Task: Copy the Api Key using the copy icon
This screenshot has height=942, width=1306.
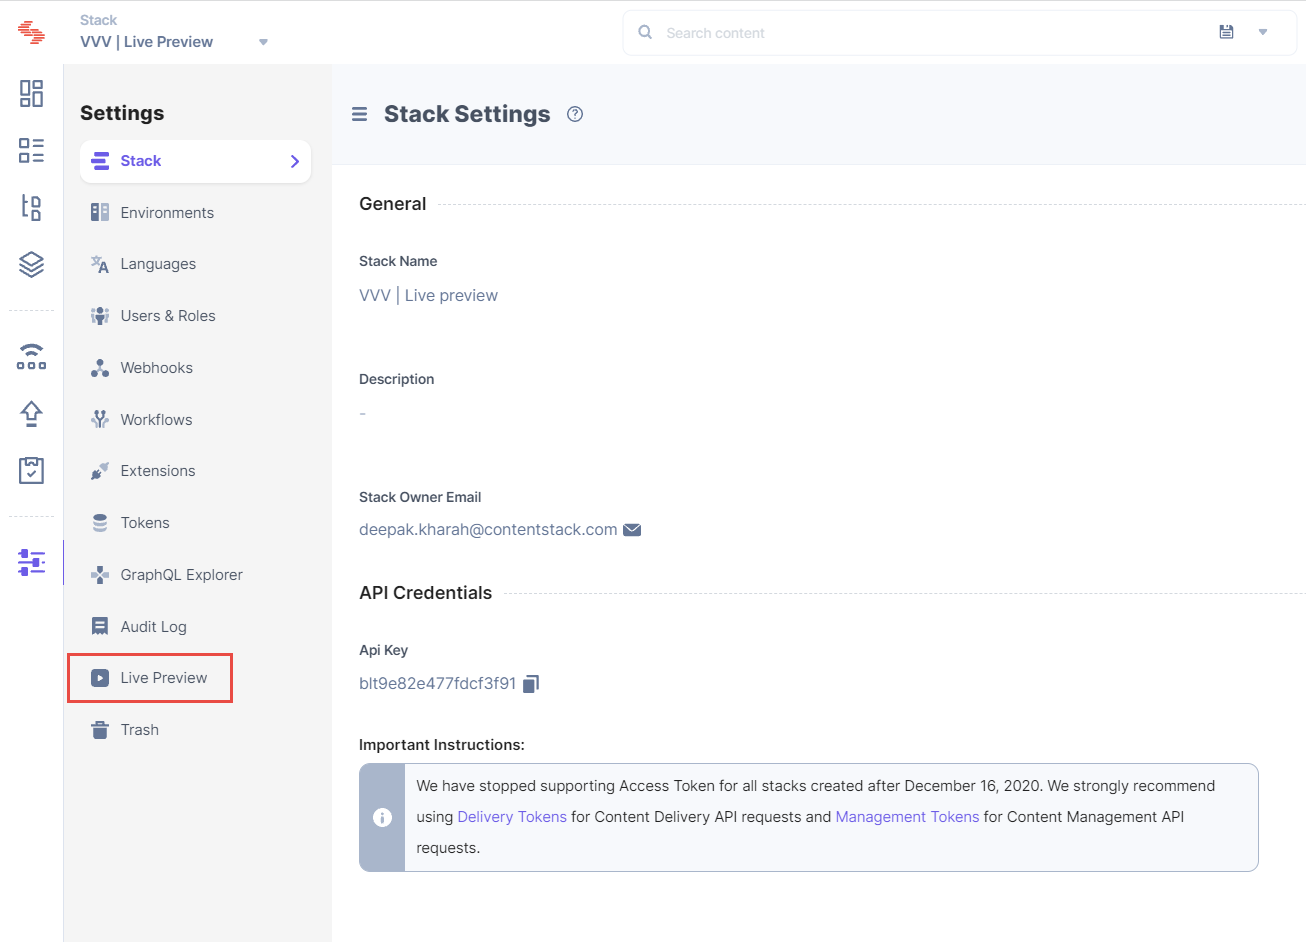Action: click(531, 683)
